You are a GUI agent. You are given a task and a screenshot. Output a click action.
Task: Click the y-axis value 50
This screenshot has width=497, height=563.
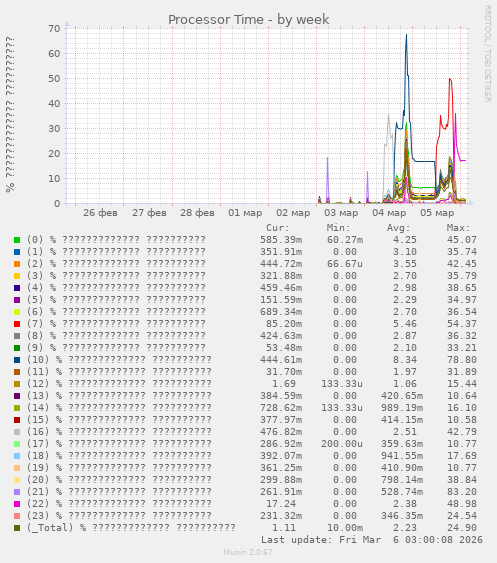pyautogui.click(x=54, y=78)
